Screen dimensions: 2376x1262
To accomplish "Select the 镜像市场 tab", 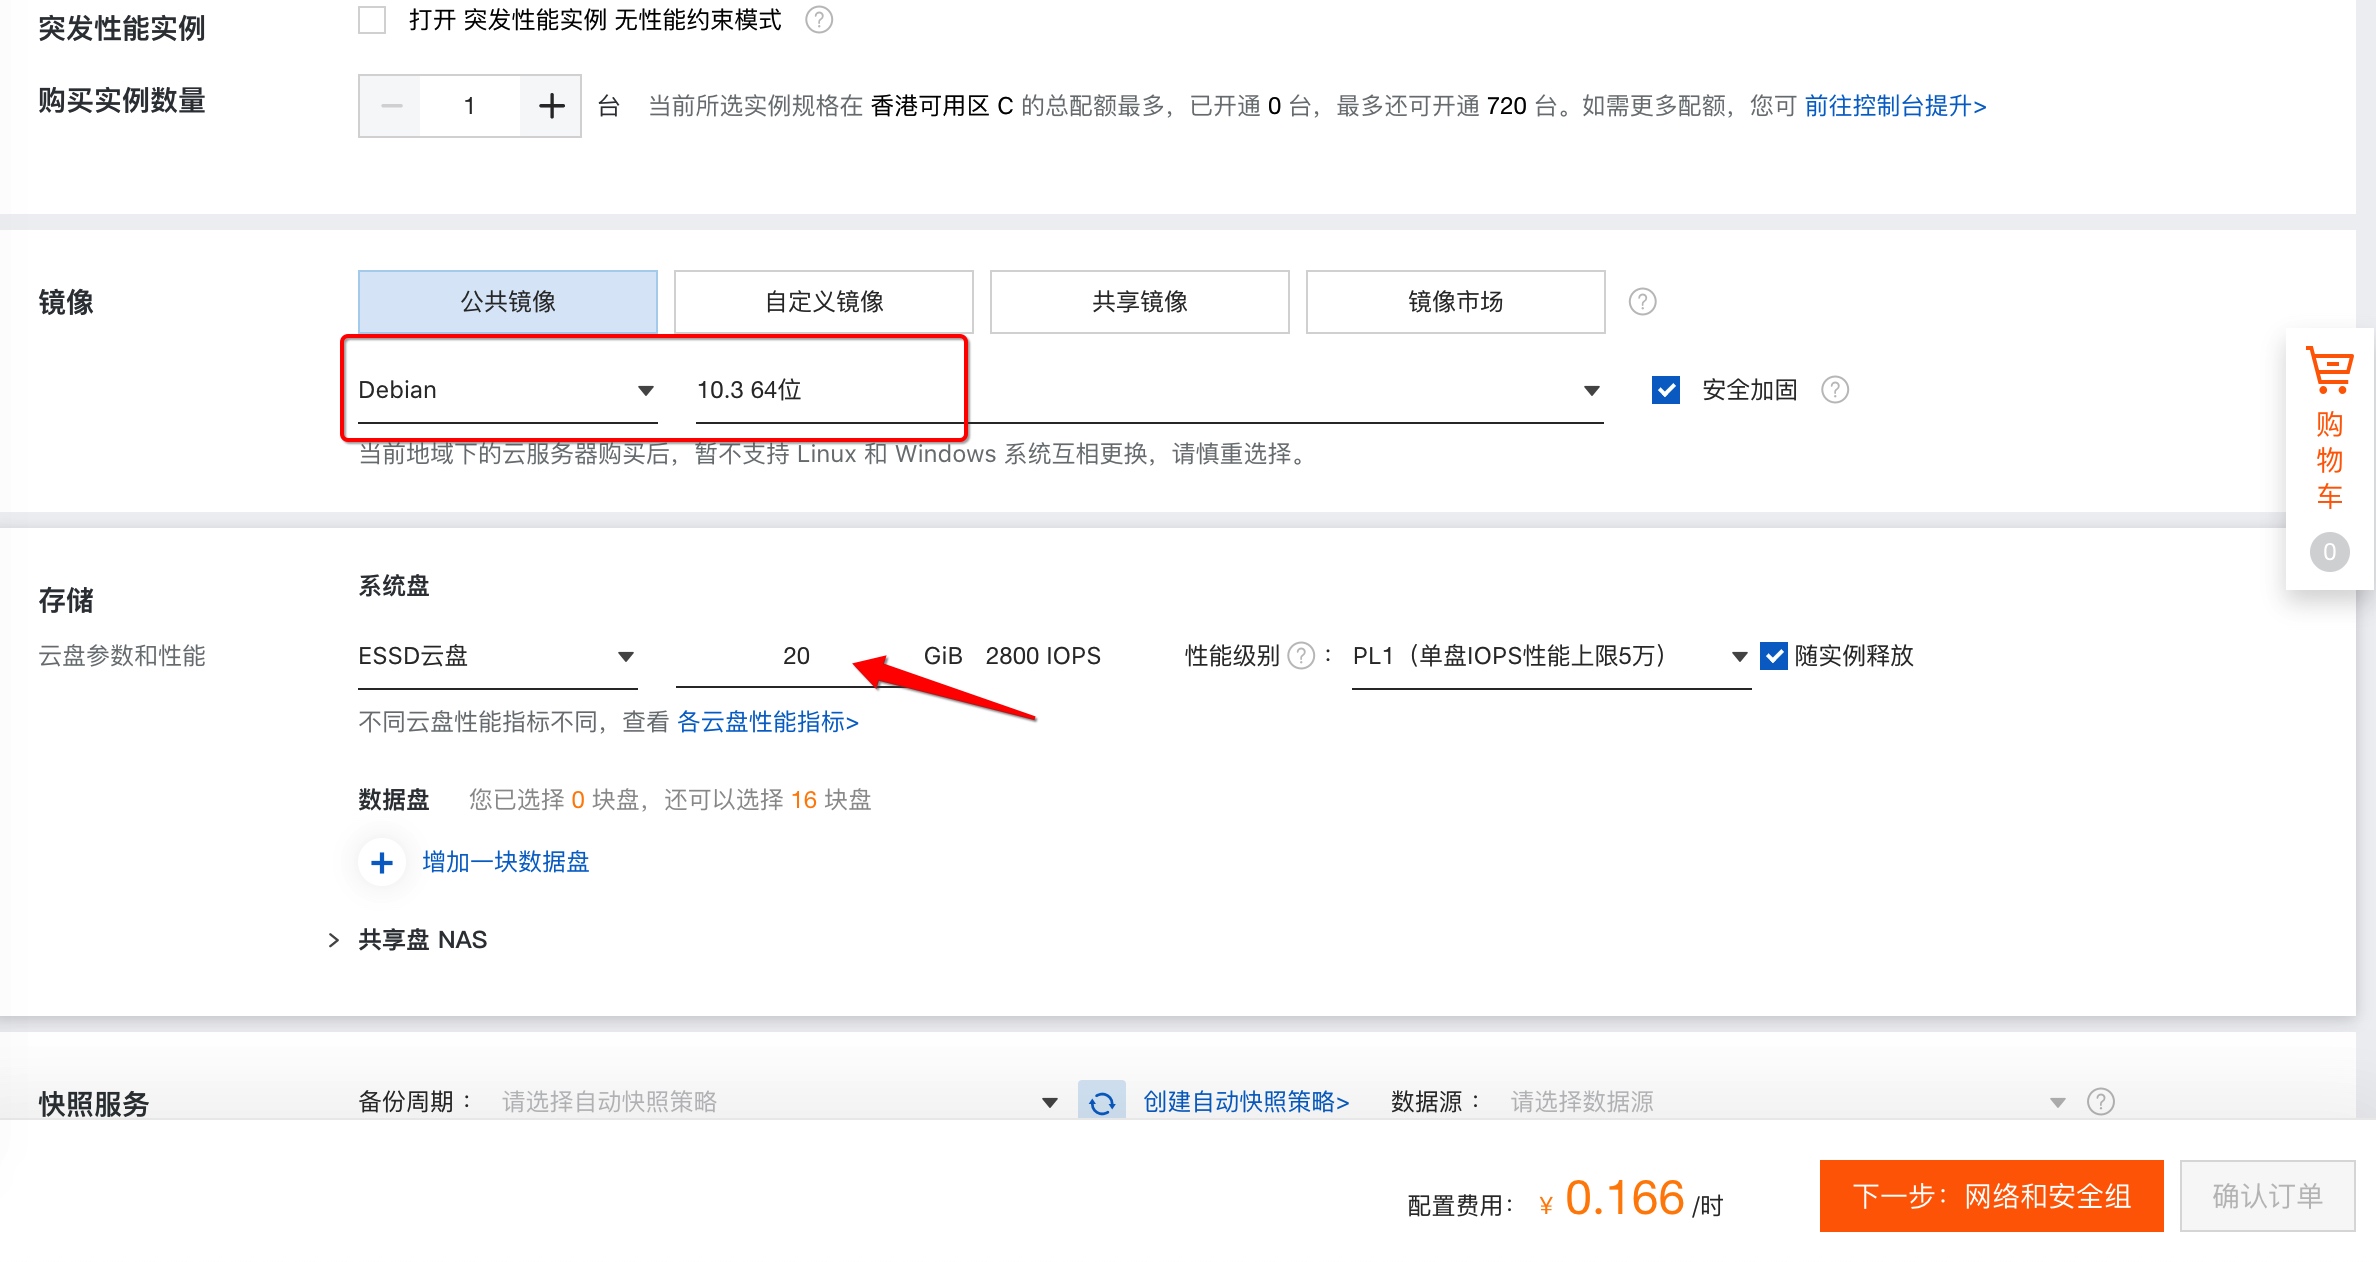I will [x=1455, y=302].
